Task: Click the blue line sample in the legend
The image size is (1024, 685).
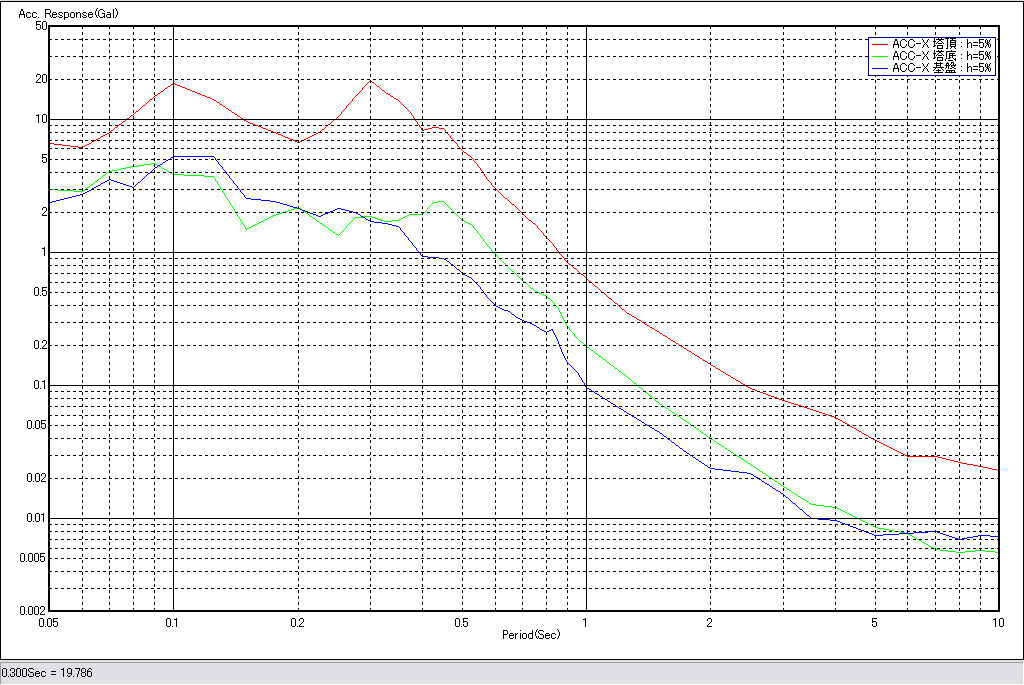Action: 879,69
